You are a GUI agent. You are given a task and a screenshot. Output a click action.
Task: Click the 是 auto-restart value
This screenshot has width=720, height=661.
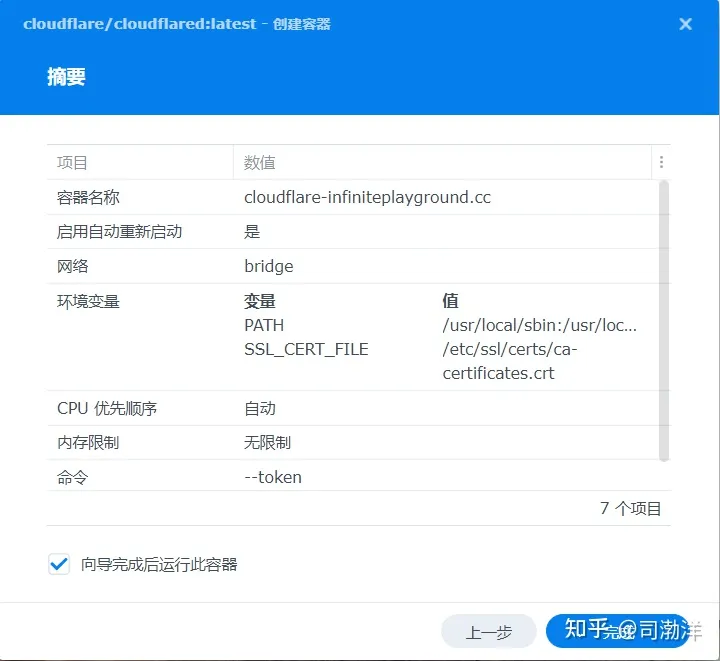pyautogui.click(x=252, y=231)
